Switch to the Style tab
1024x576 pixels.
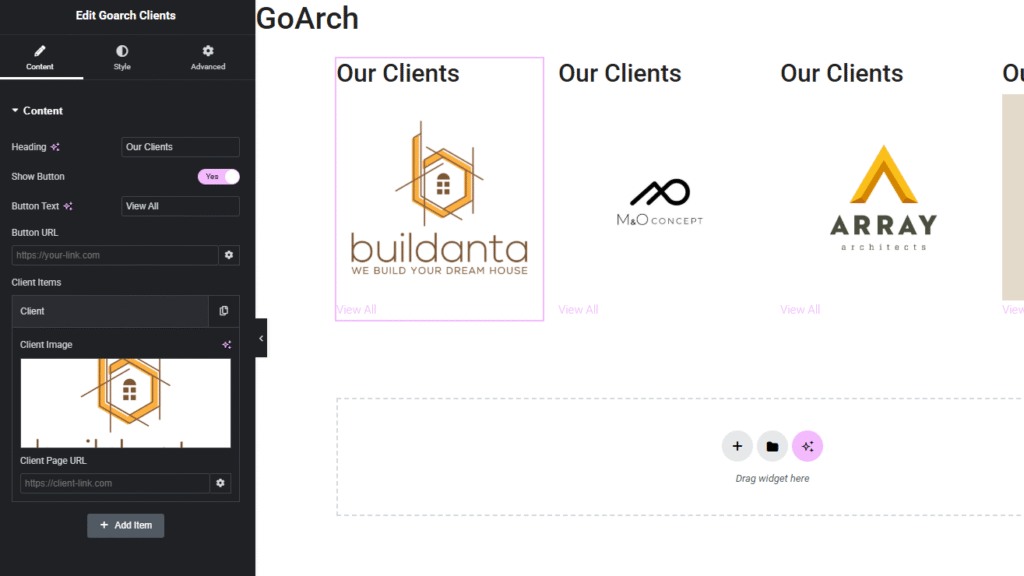122,57
